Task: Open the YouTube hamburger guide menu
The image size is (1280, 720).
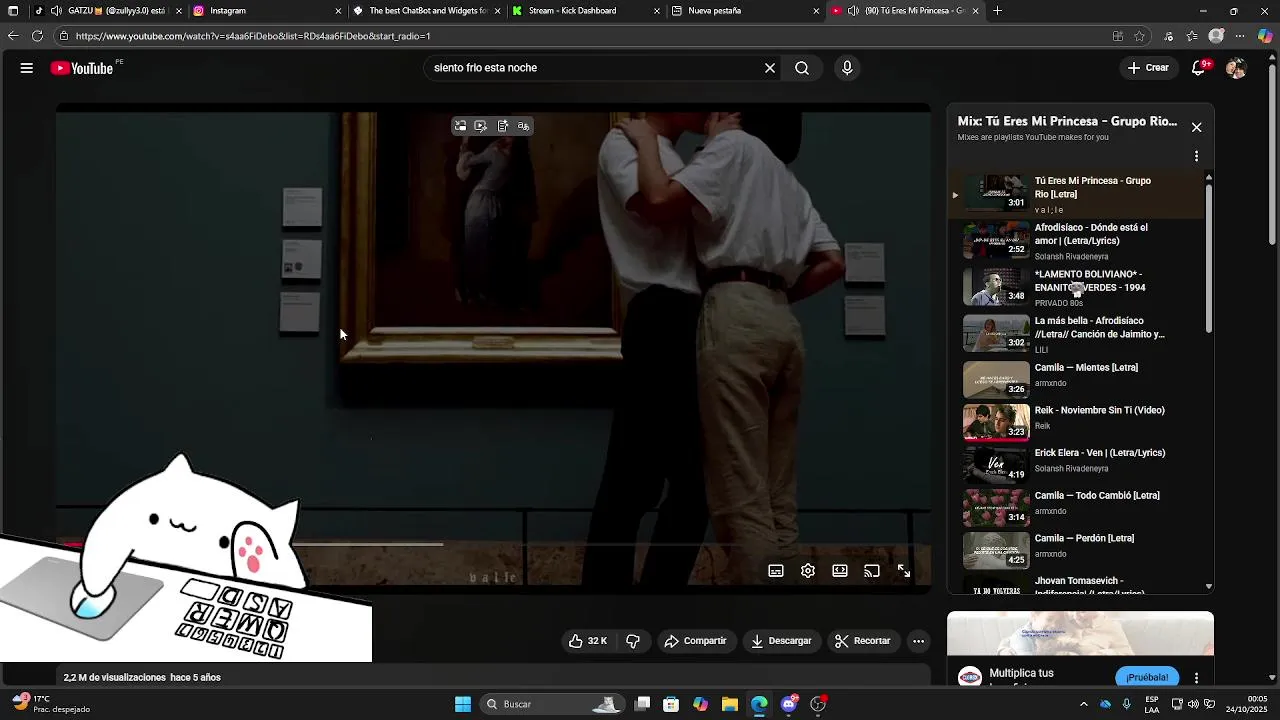Action: pos(27,68)
